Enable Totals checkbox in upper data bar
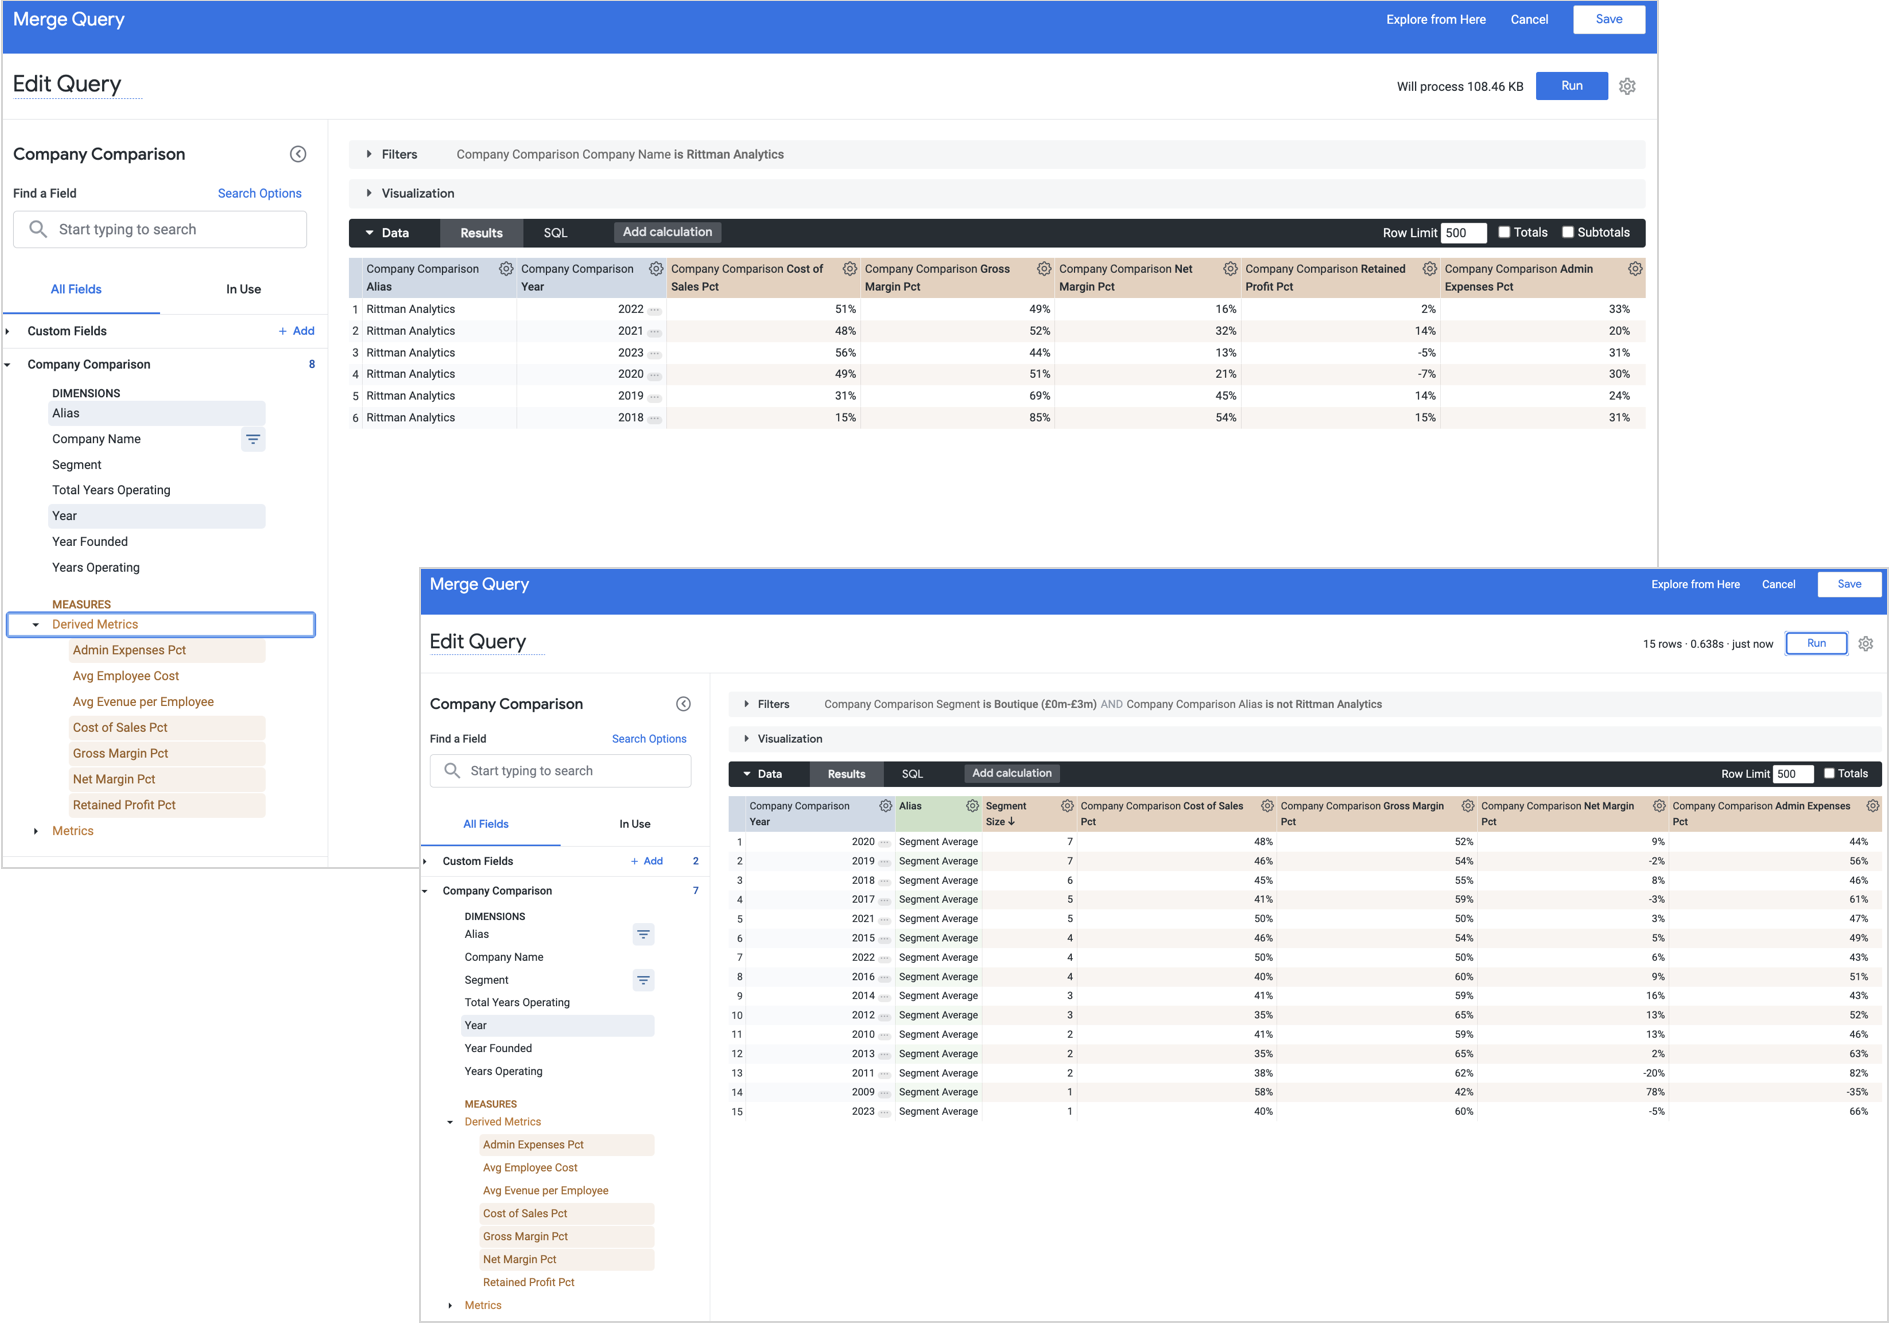 (x=1504, y=232)
